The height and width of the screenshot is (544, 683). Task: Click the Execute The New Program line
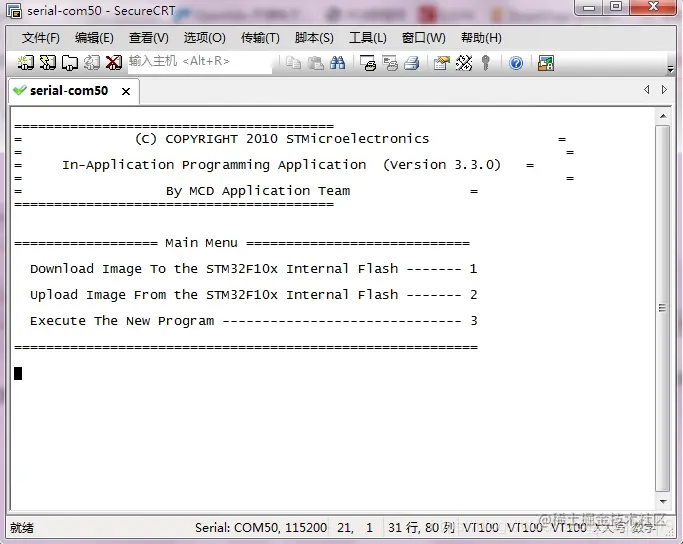tap(254, 321)
